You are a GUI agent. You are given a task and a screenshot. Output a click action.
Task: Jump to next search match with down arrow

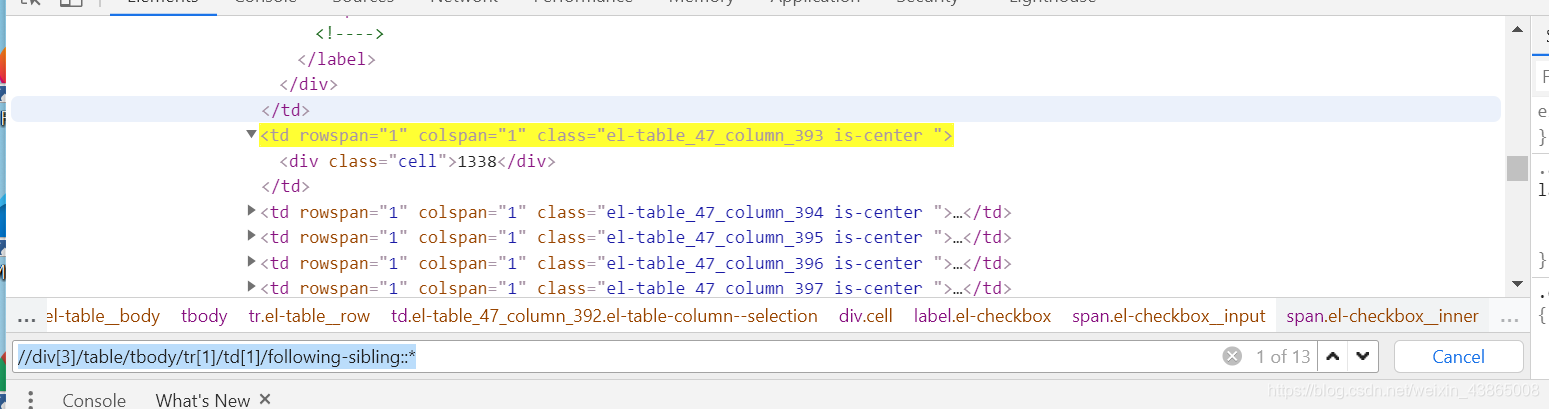pyautogui.click(x=1364, y=357)
